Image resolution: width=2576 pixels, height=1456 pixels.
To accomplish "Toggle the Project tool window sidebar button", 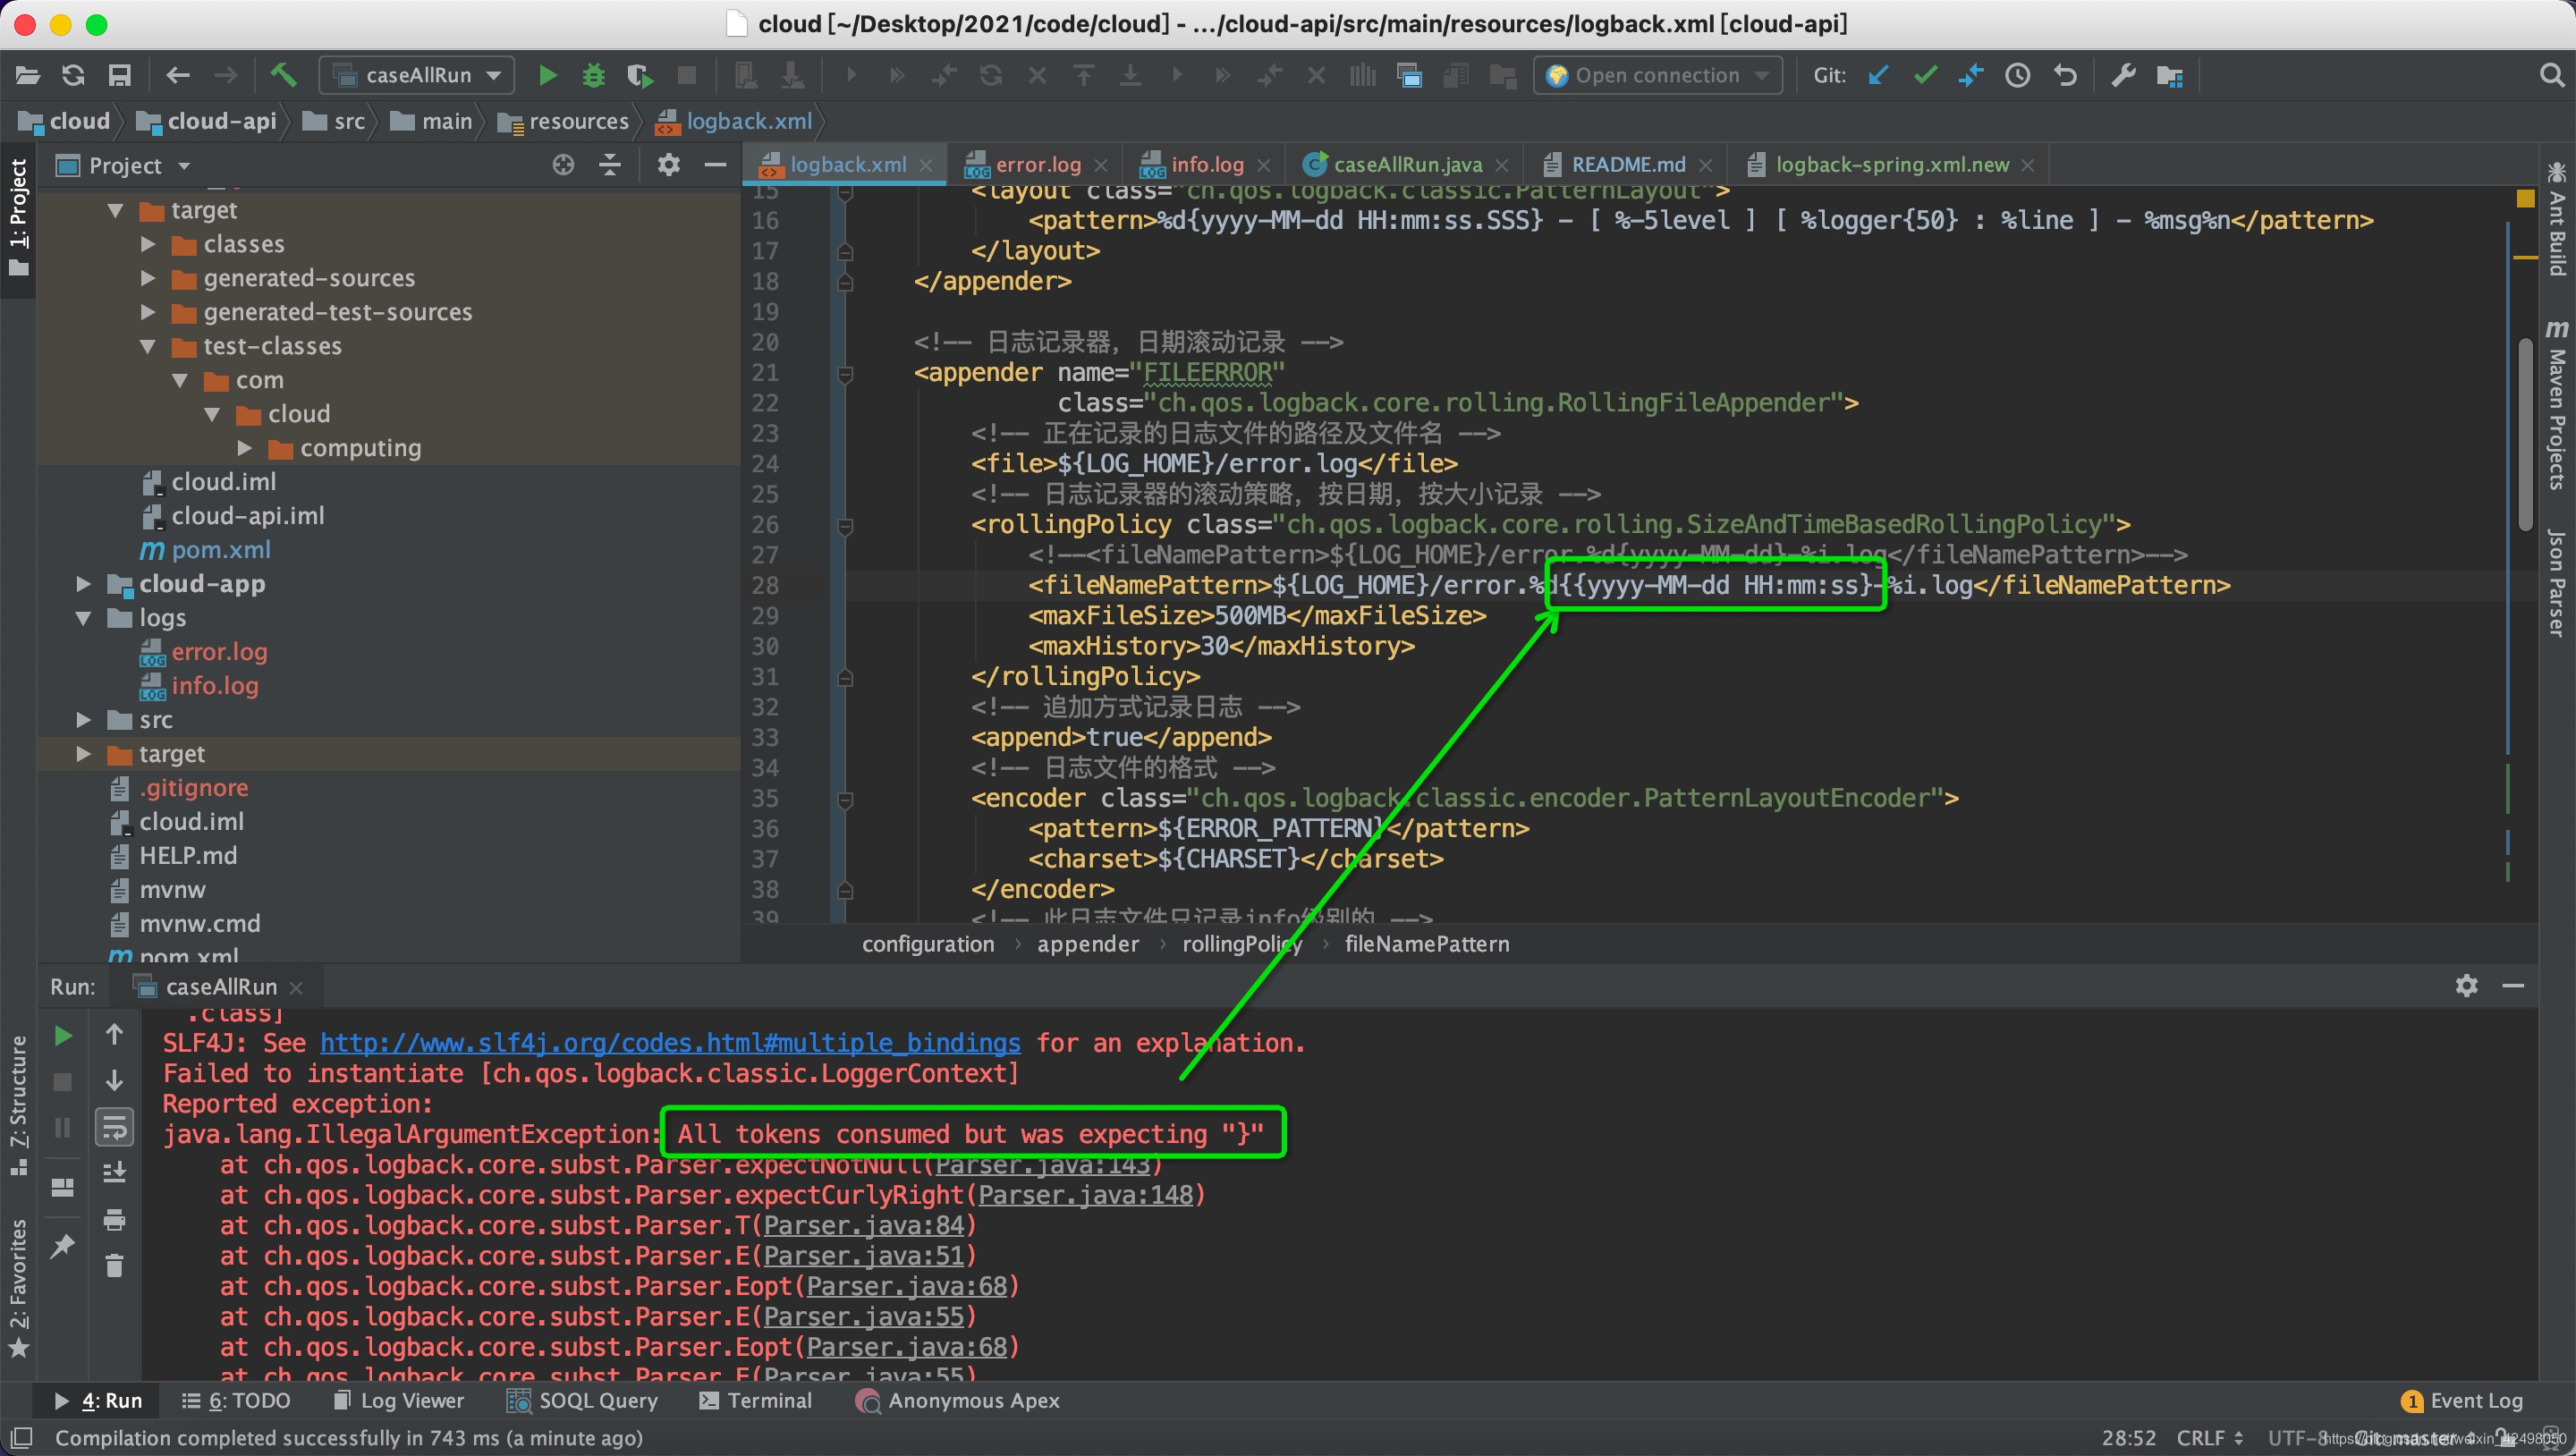I will click(x=18, y=215).
